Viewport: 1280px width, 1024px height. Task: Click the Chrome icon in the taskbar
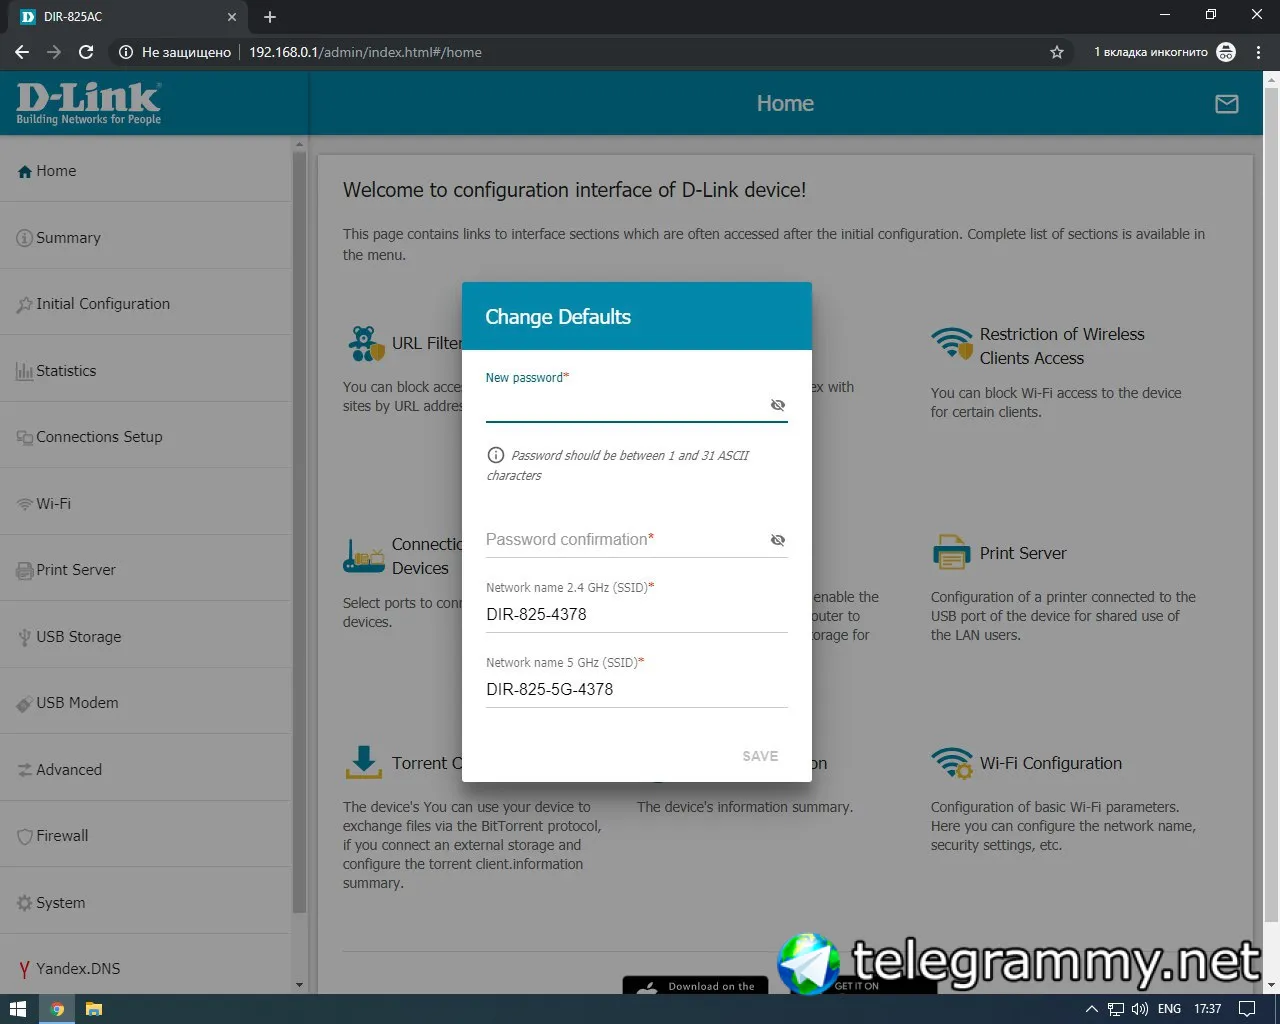(x=57, y=1009)
